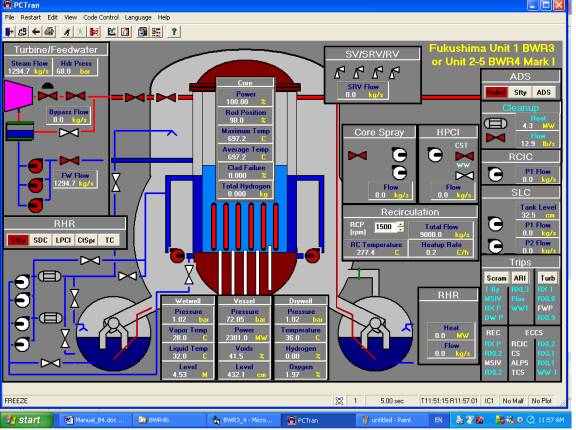The image size is (576, 430).
Task: Switch to Manual_B4.doc taskbar window
Action: click(96, 420)
